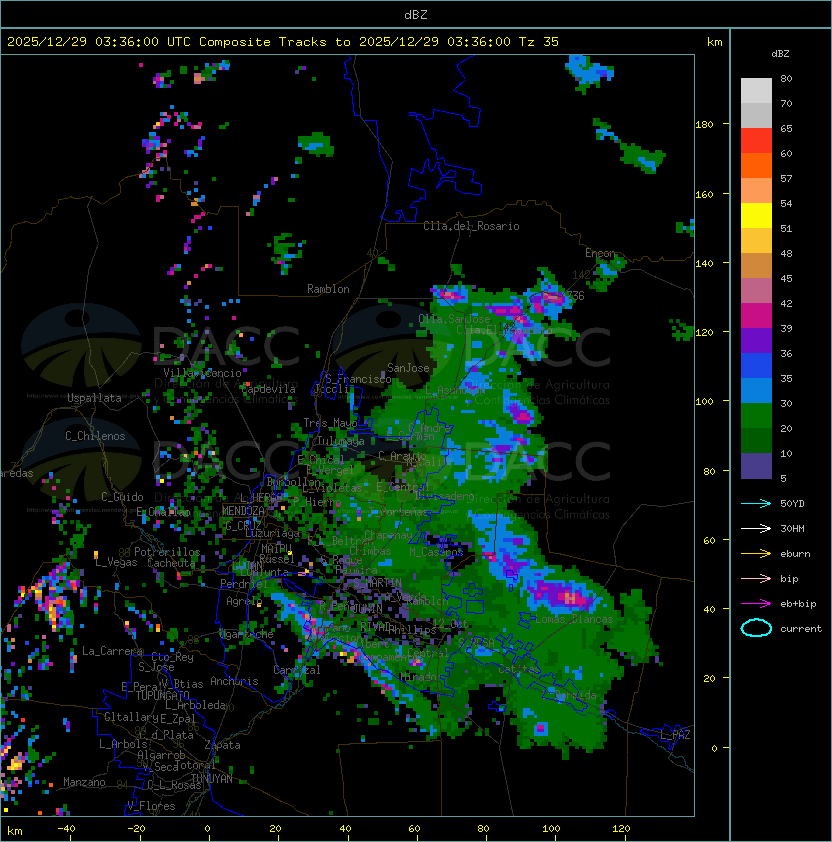Click the TUNUYAN label on map
Image resolution: width=832 pixels, height=842 pixels.
click(212, 779)
